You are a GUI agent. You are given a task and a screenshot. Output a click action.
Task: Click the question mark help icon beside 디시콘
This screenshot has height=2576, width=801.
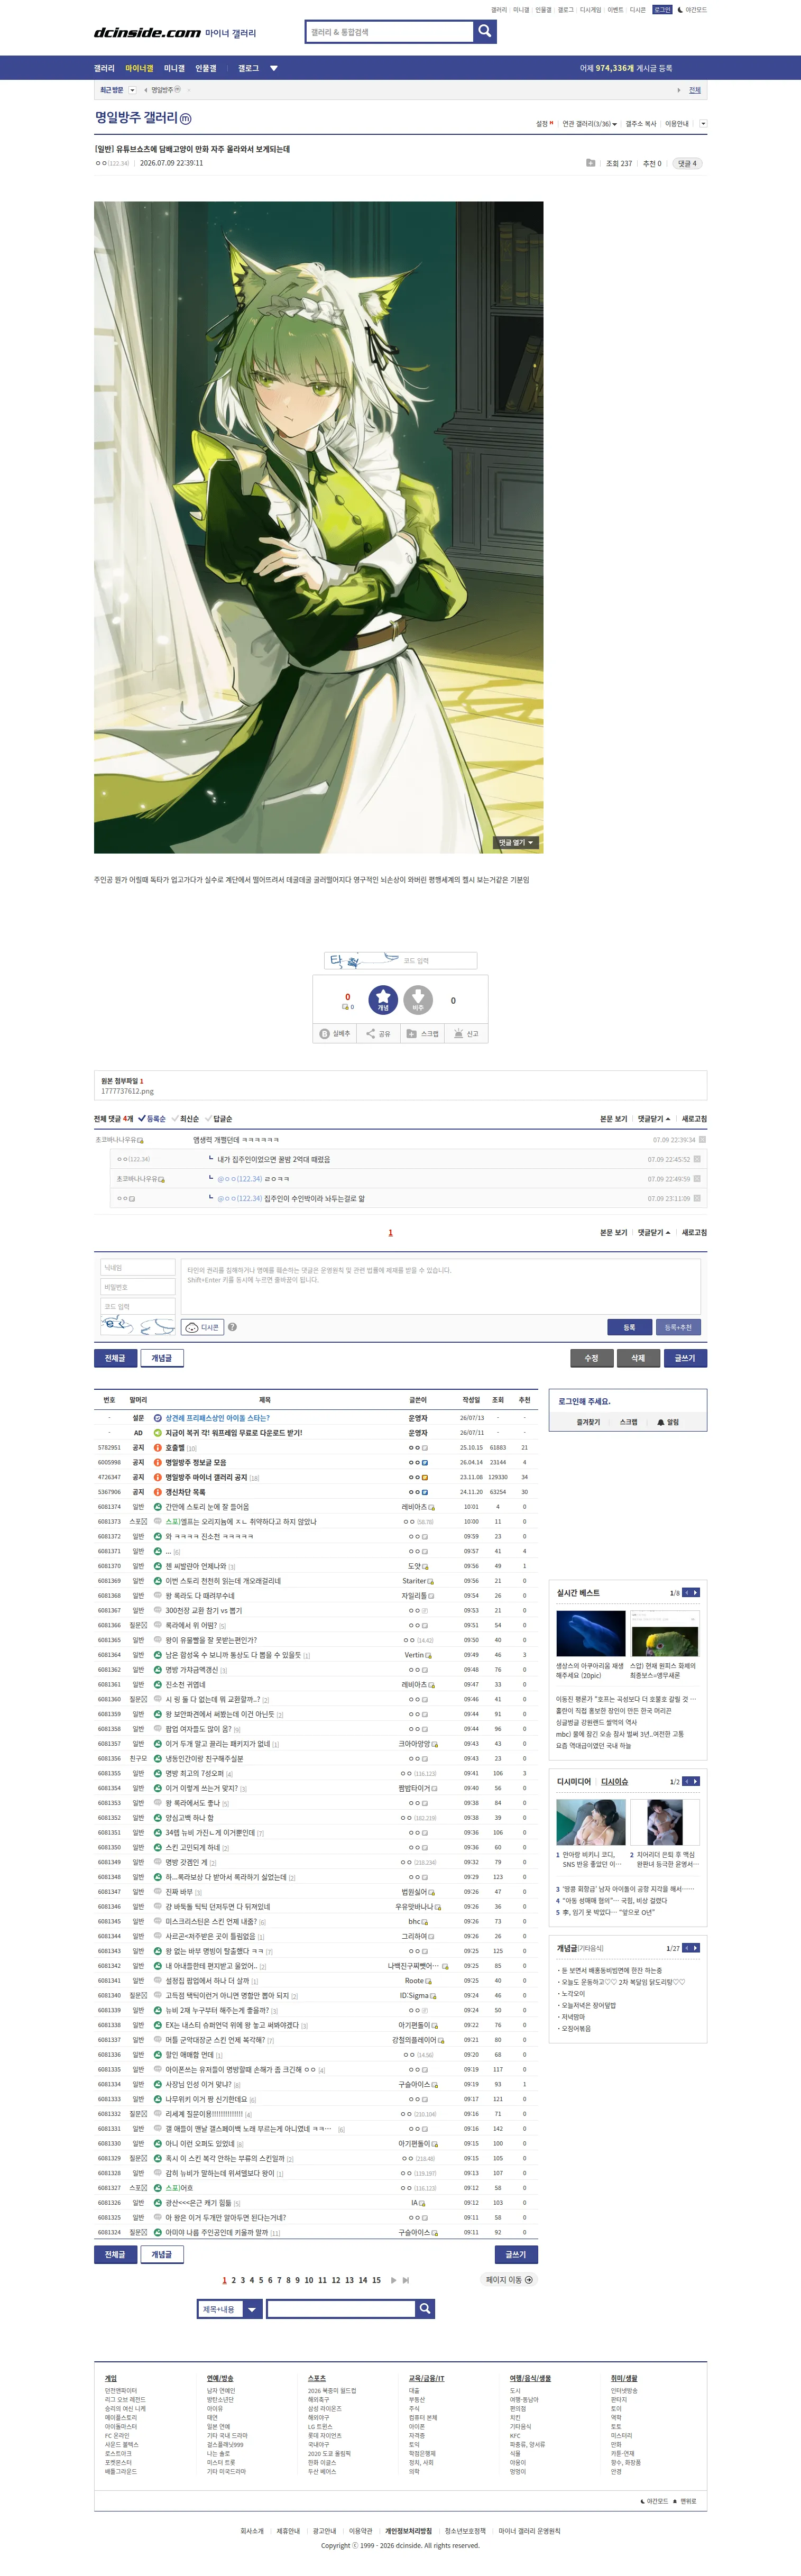point(232,1327)
